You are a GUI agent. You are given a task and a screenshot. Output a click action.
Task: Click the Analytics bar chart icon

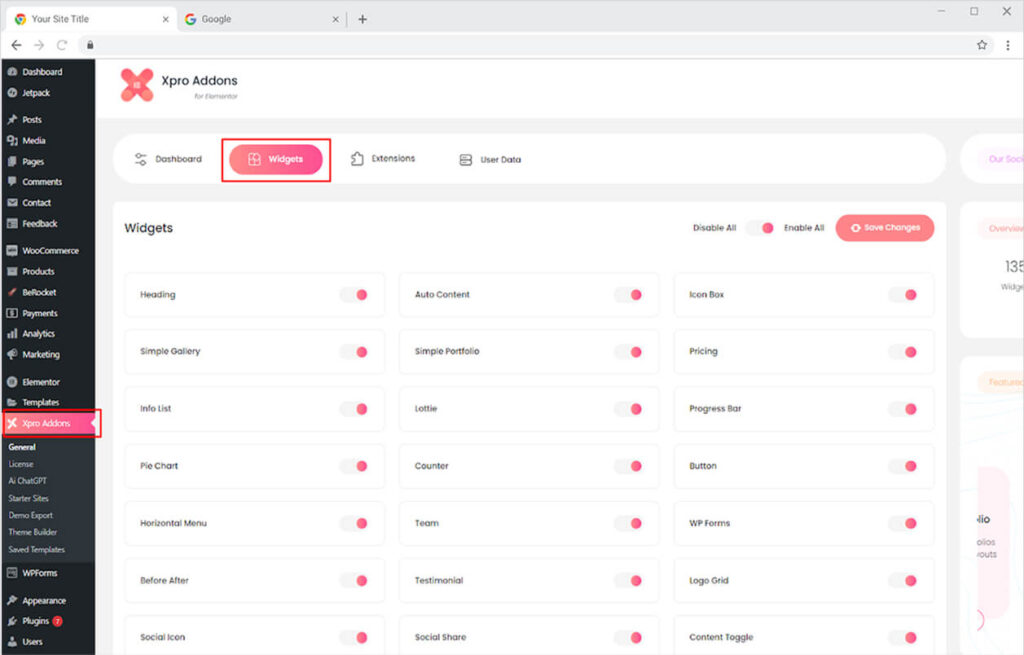pos(12,334)
